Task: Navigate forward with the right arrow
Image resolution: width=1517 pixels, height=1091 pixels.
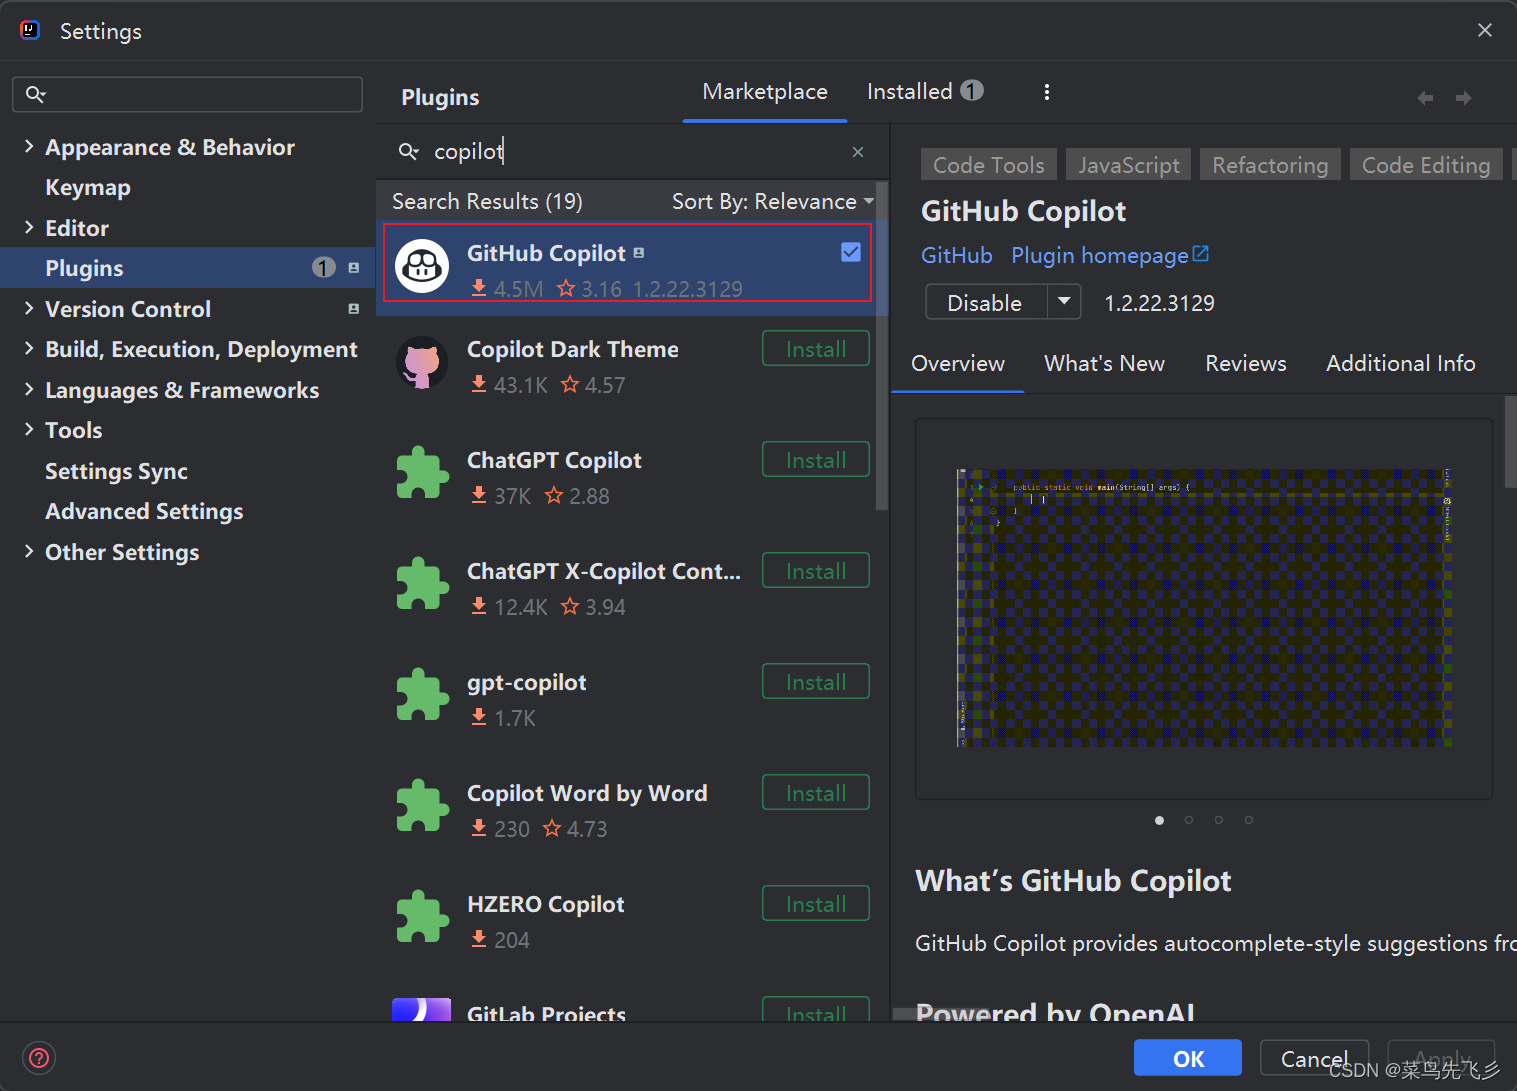Action: click(x=1464, y=98)
